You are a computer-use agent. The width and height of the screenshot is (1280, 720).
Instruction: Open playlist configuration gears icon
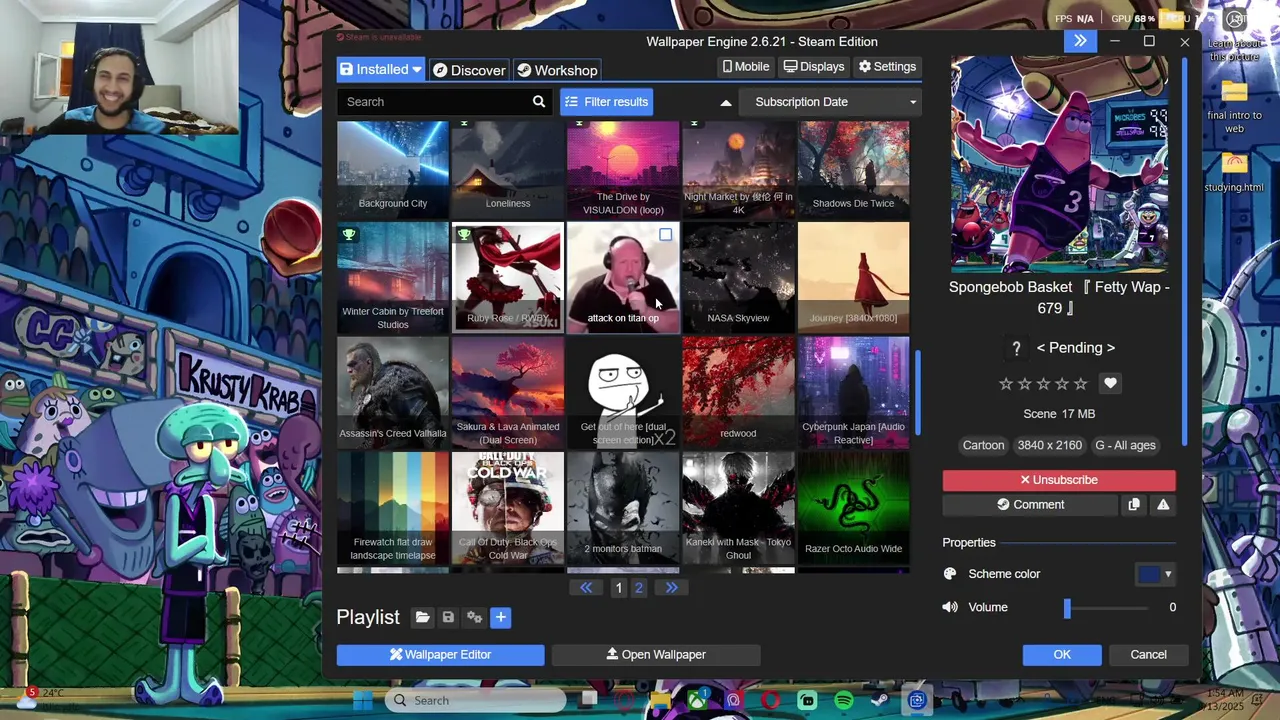point(474,618)
